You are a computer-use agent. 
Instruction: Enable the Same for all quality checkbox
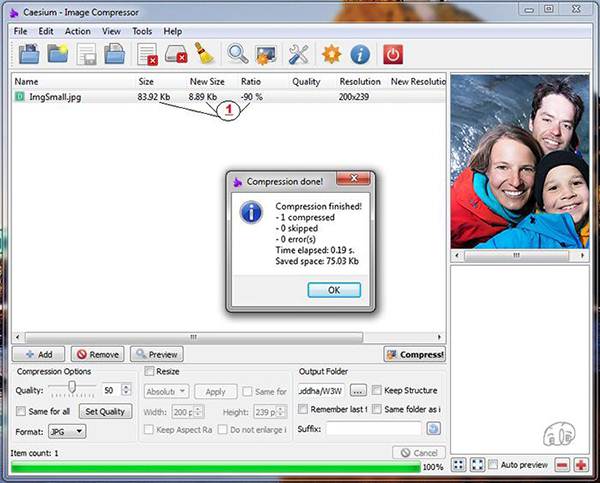click(21, 411)
